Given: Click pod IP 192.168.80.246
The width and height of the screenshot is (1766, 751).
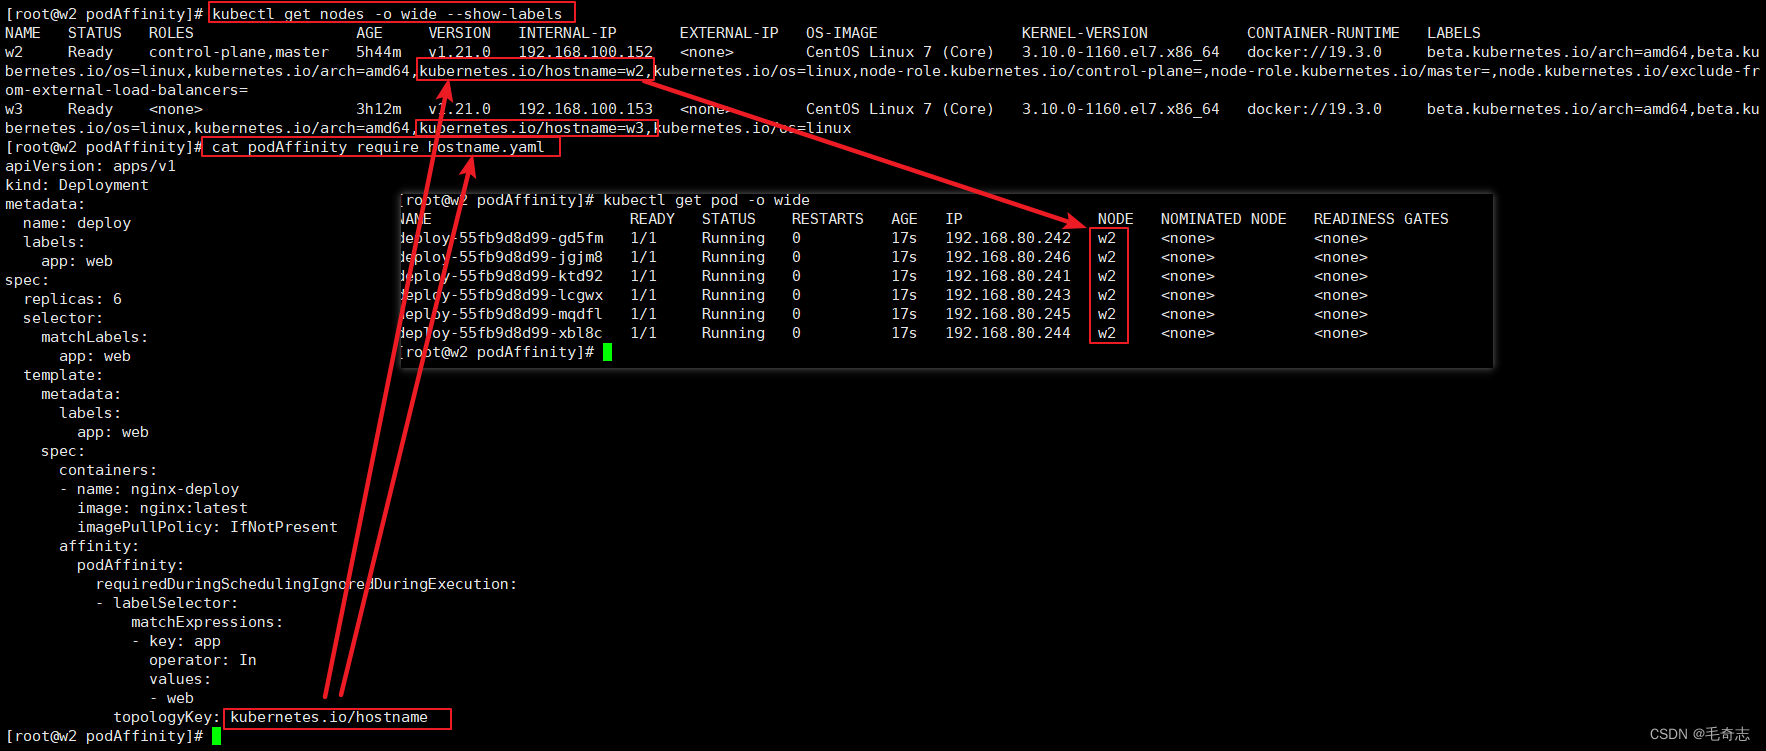Looking at the screenshot, I should pos(1008,257).
